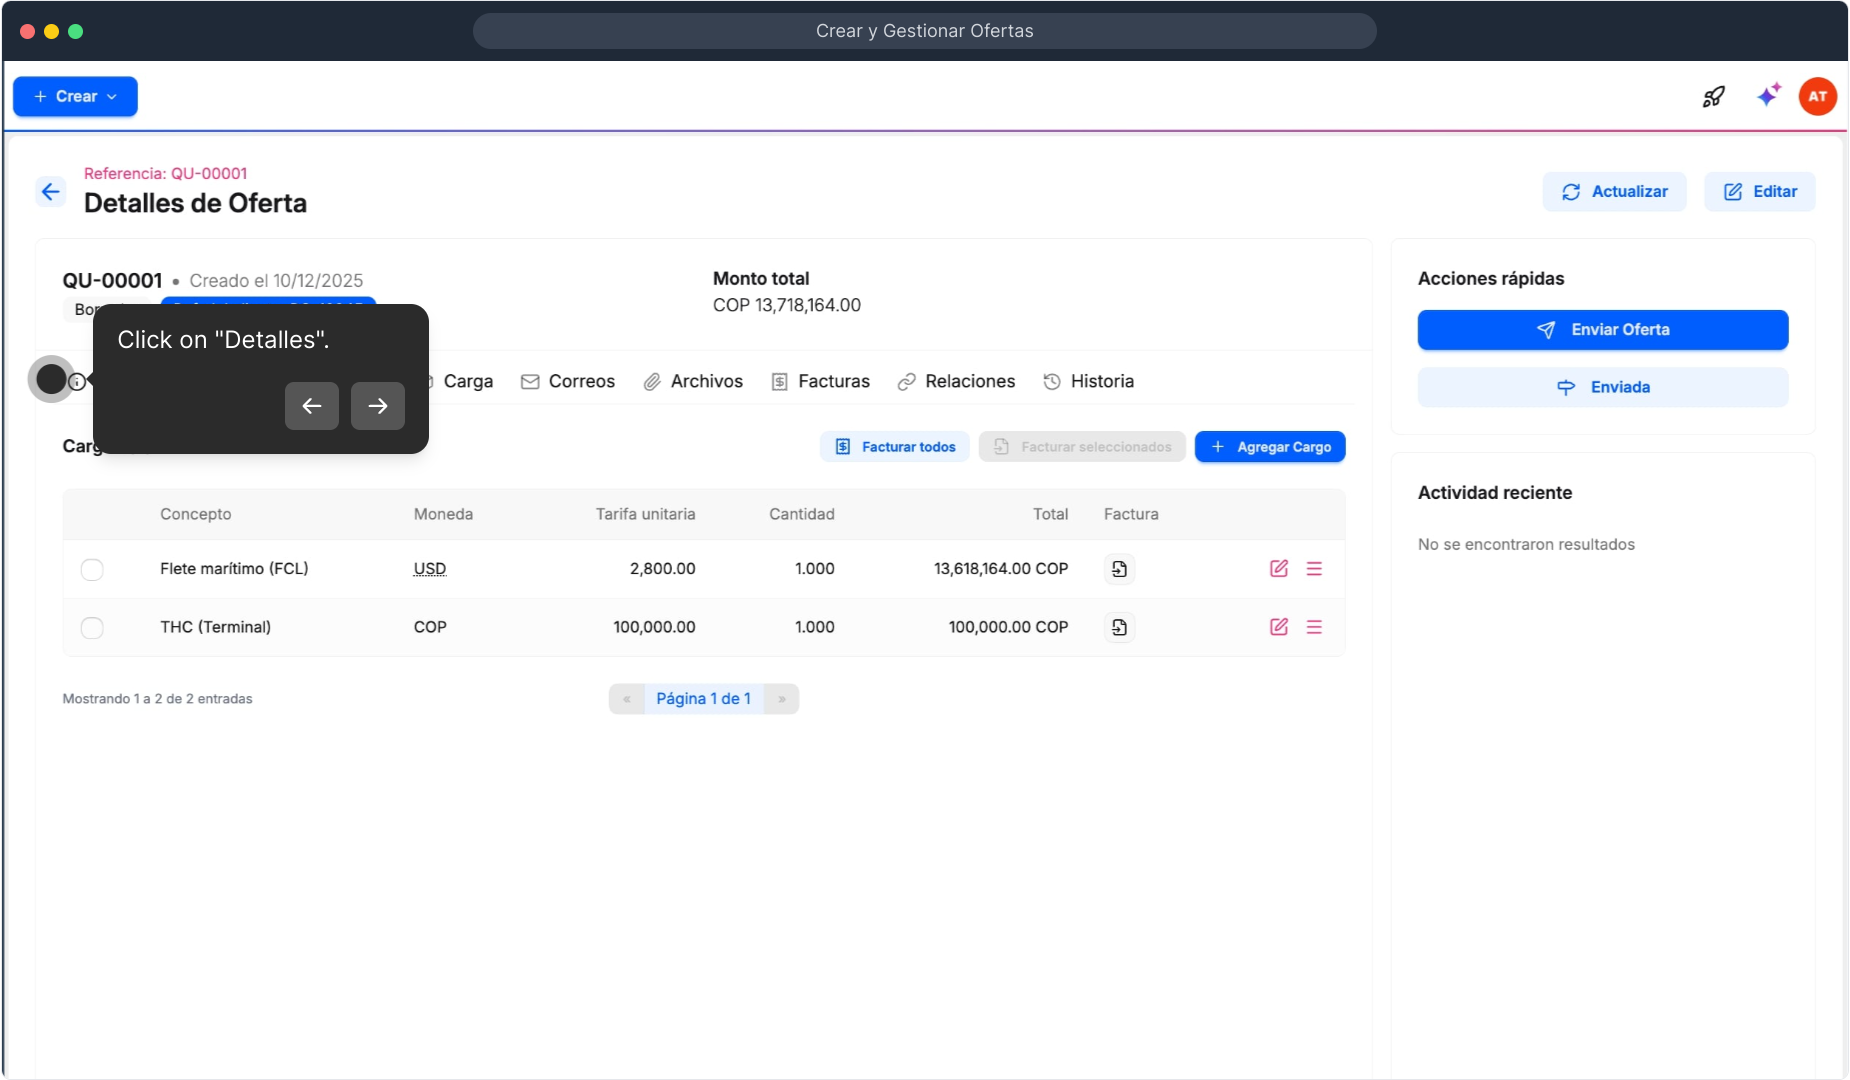Select the Flete marítimo (FCL) checkbox
Viewport: 1850px width, 1080px height.
pyautogui.click(x=92, y=569)
